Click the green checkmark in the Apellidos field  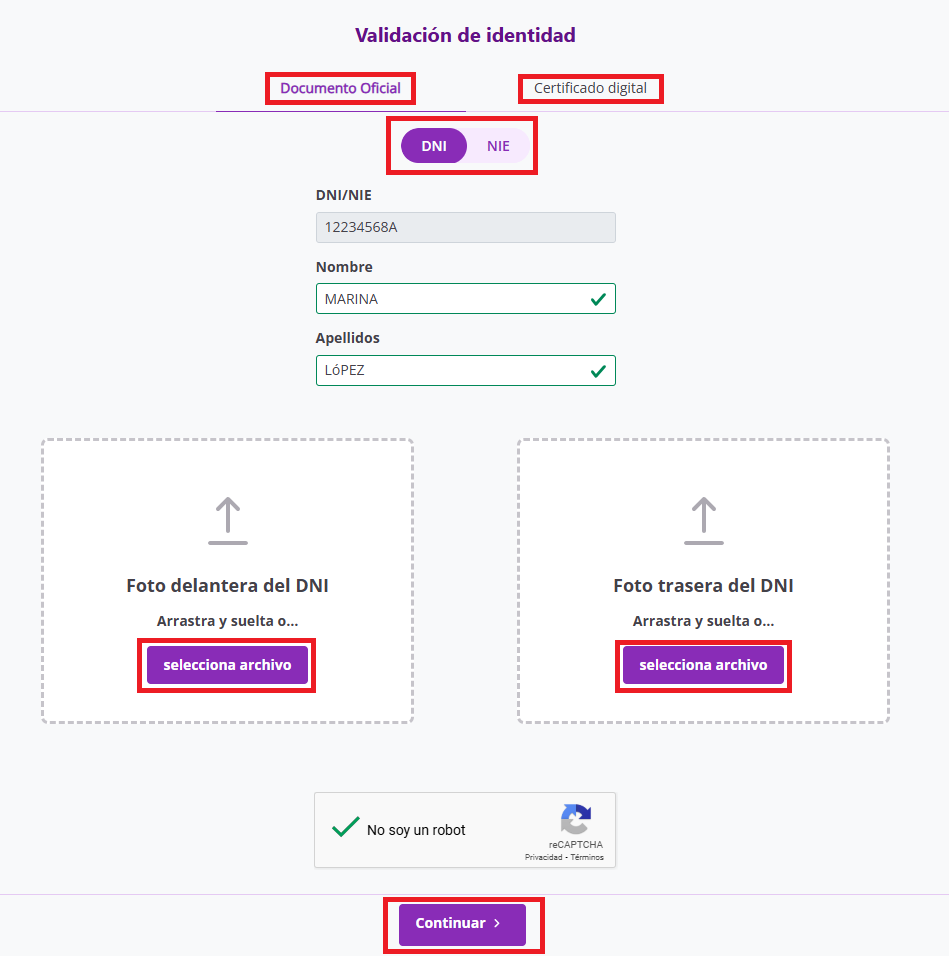point(599,370)
